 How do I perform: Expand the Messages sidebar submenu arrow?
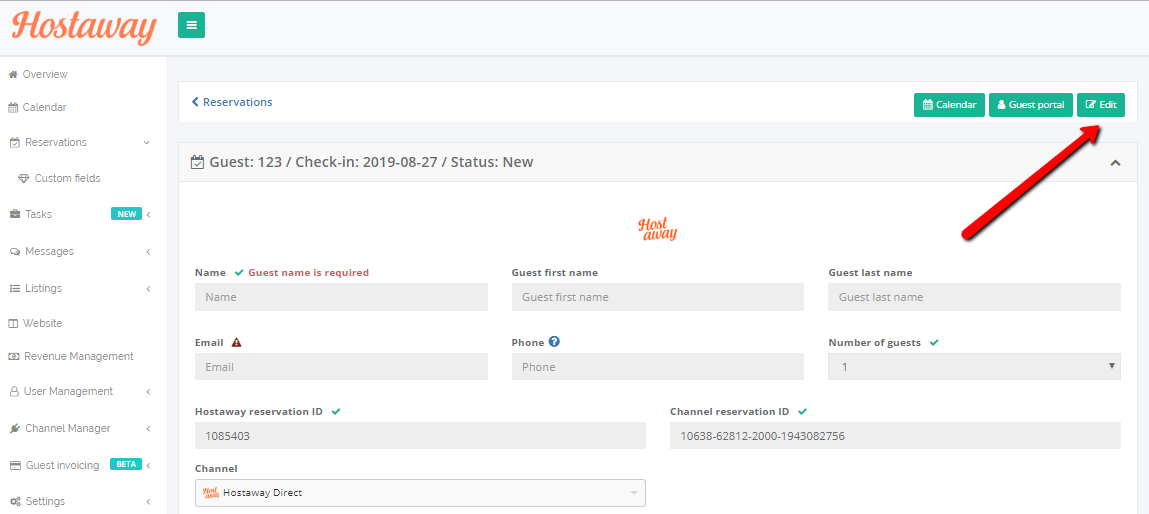point(149,252)
